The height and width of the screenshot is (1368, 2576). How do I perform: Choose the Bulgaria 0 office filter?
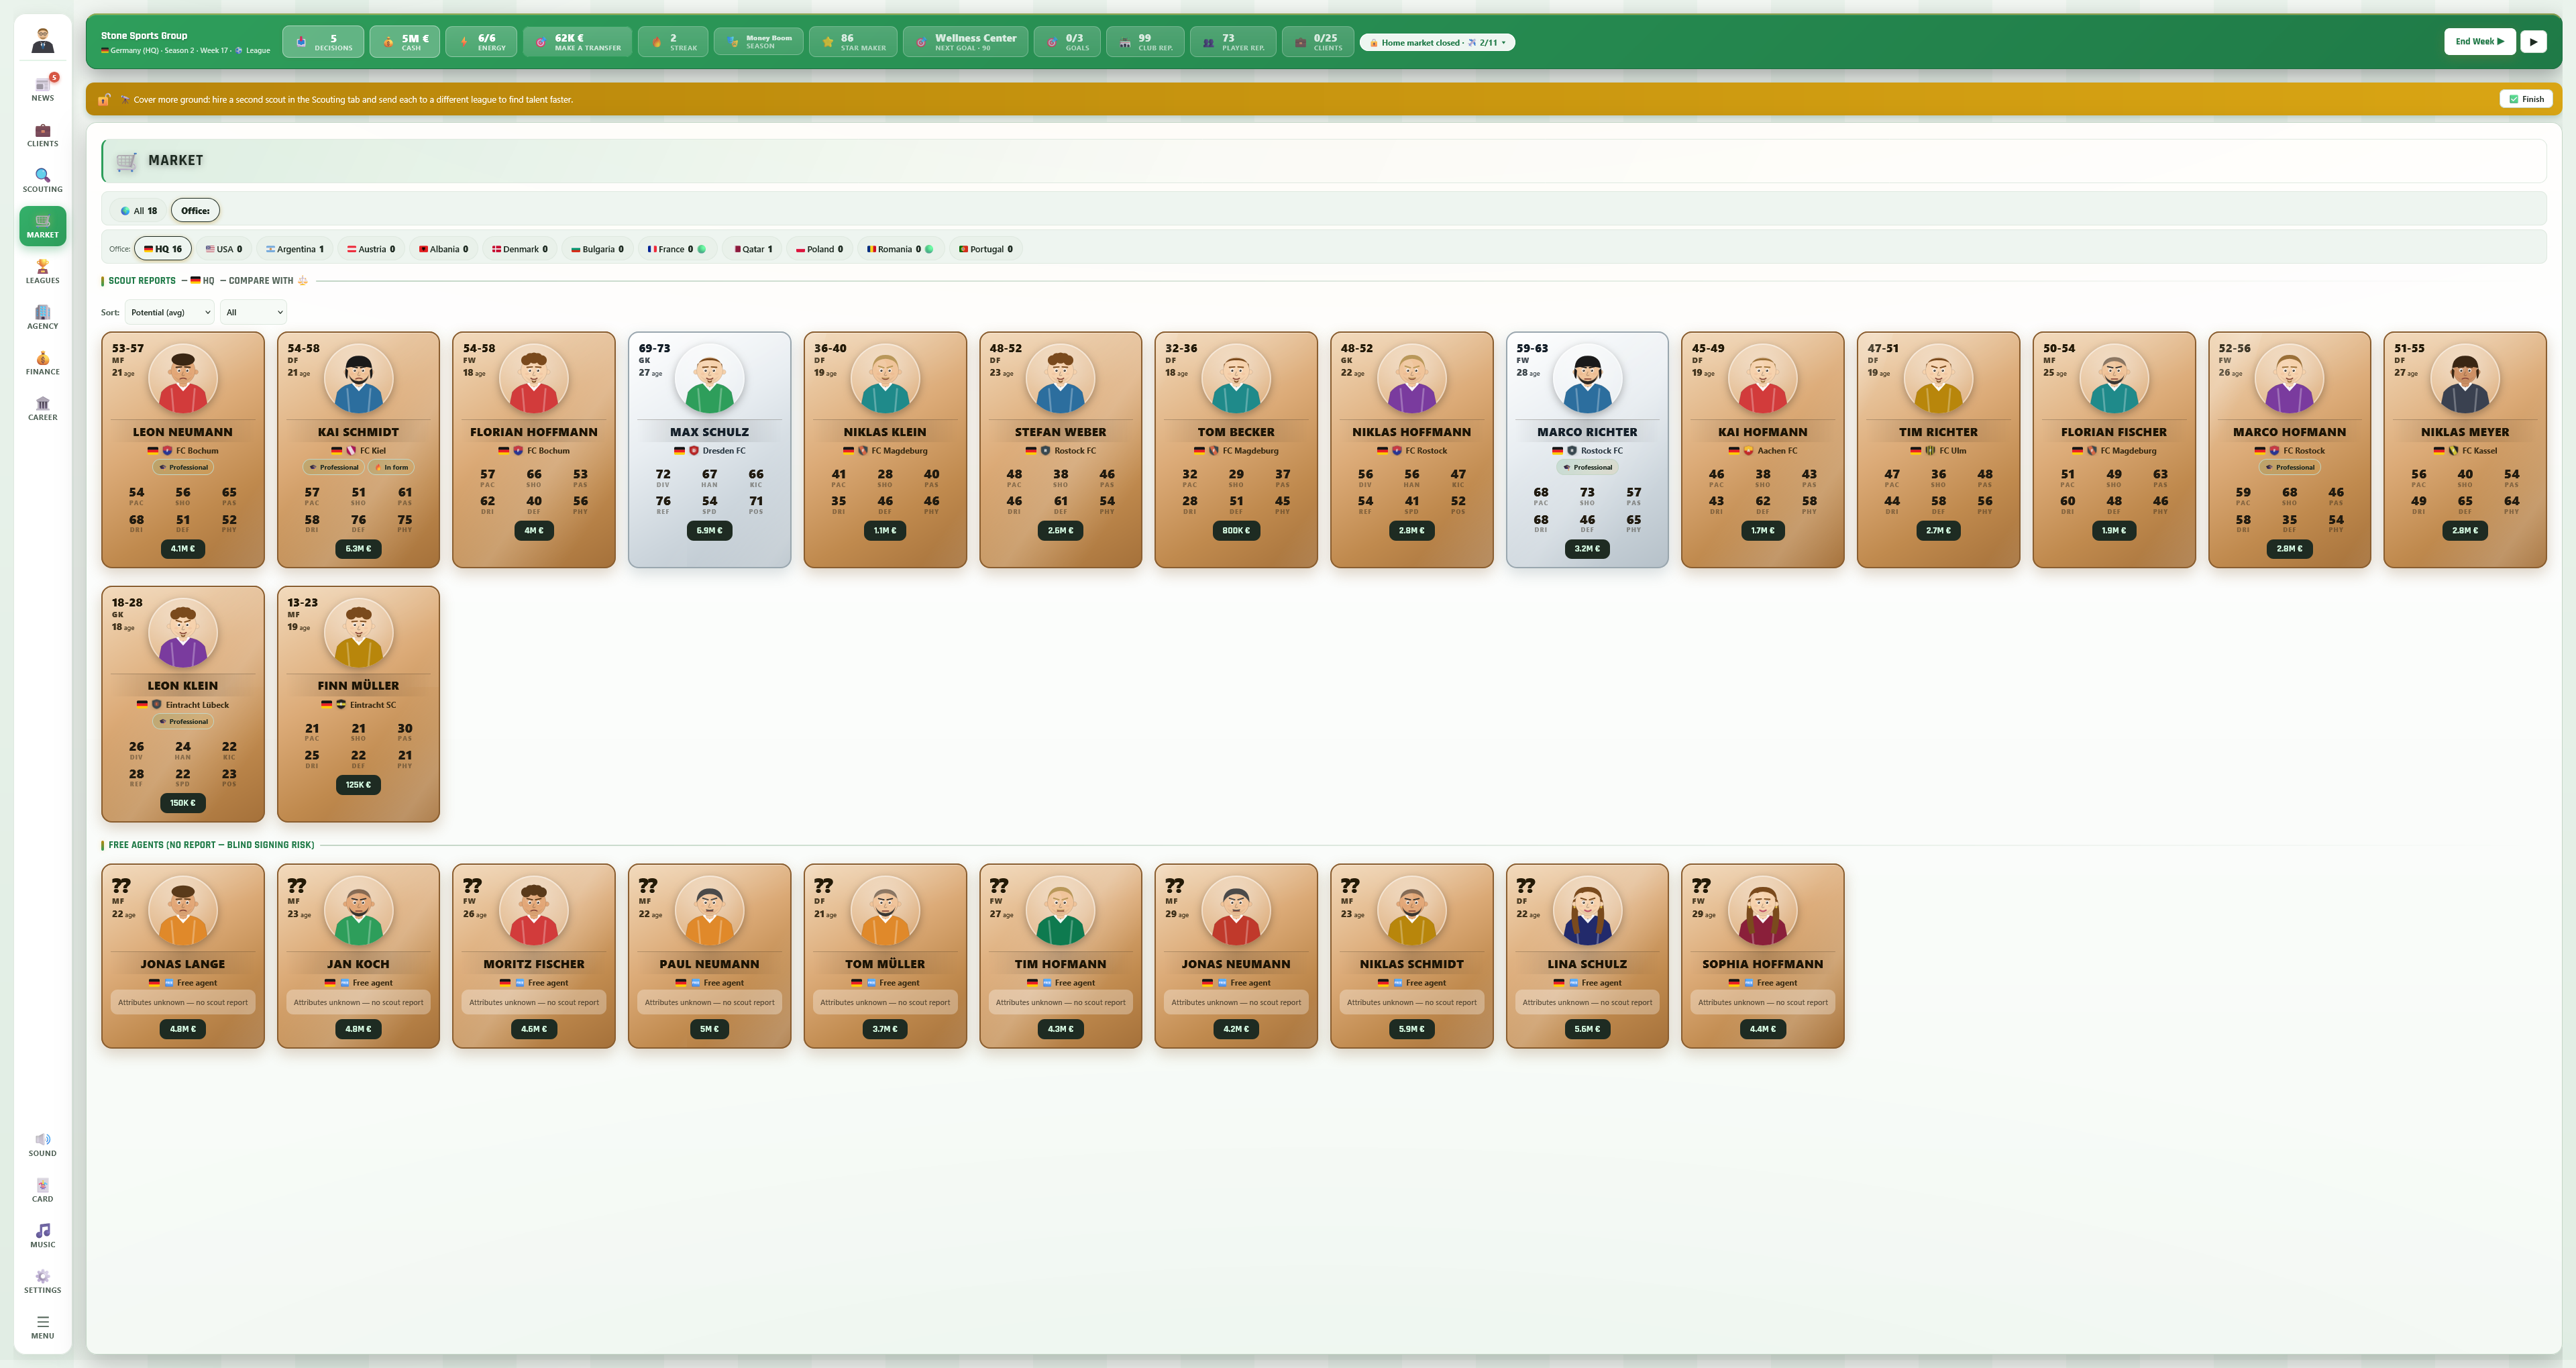pyautogui.click(x=597, y=249)
